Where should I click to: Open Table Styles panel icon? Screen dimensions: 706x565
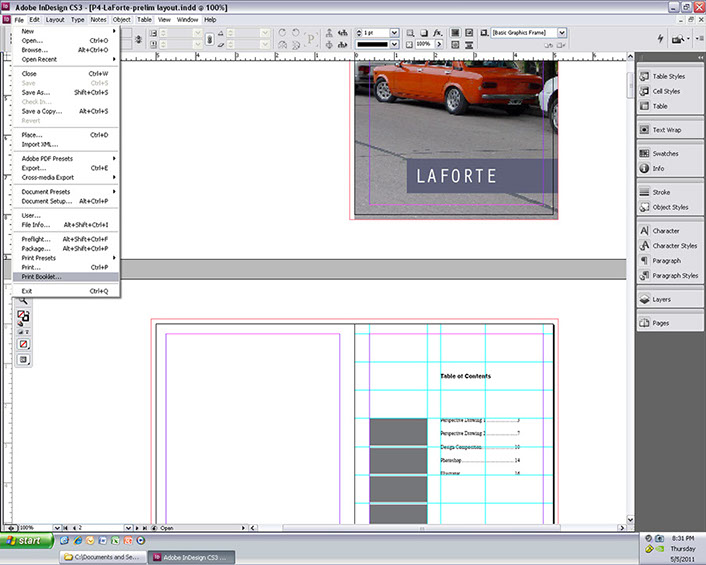point(644,76)
